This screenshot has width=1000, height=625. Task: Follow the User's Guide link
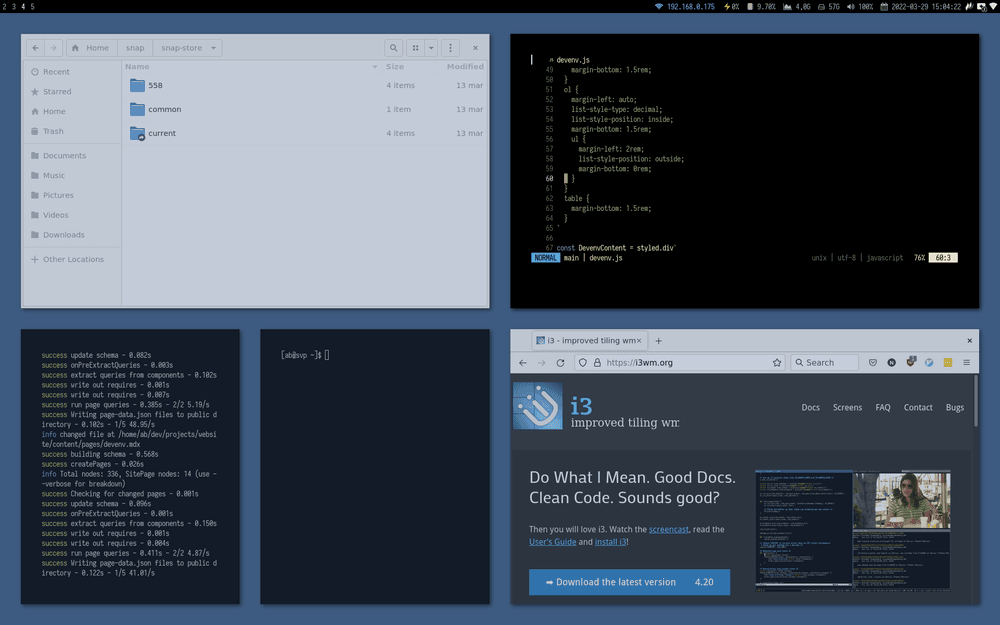[x=552, y=542]
